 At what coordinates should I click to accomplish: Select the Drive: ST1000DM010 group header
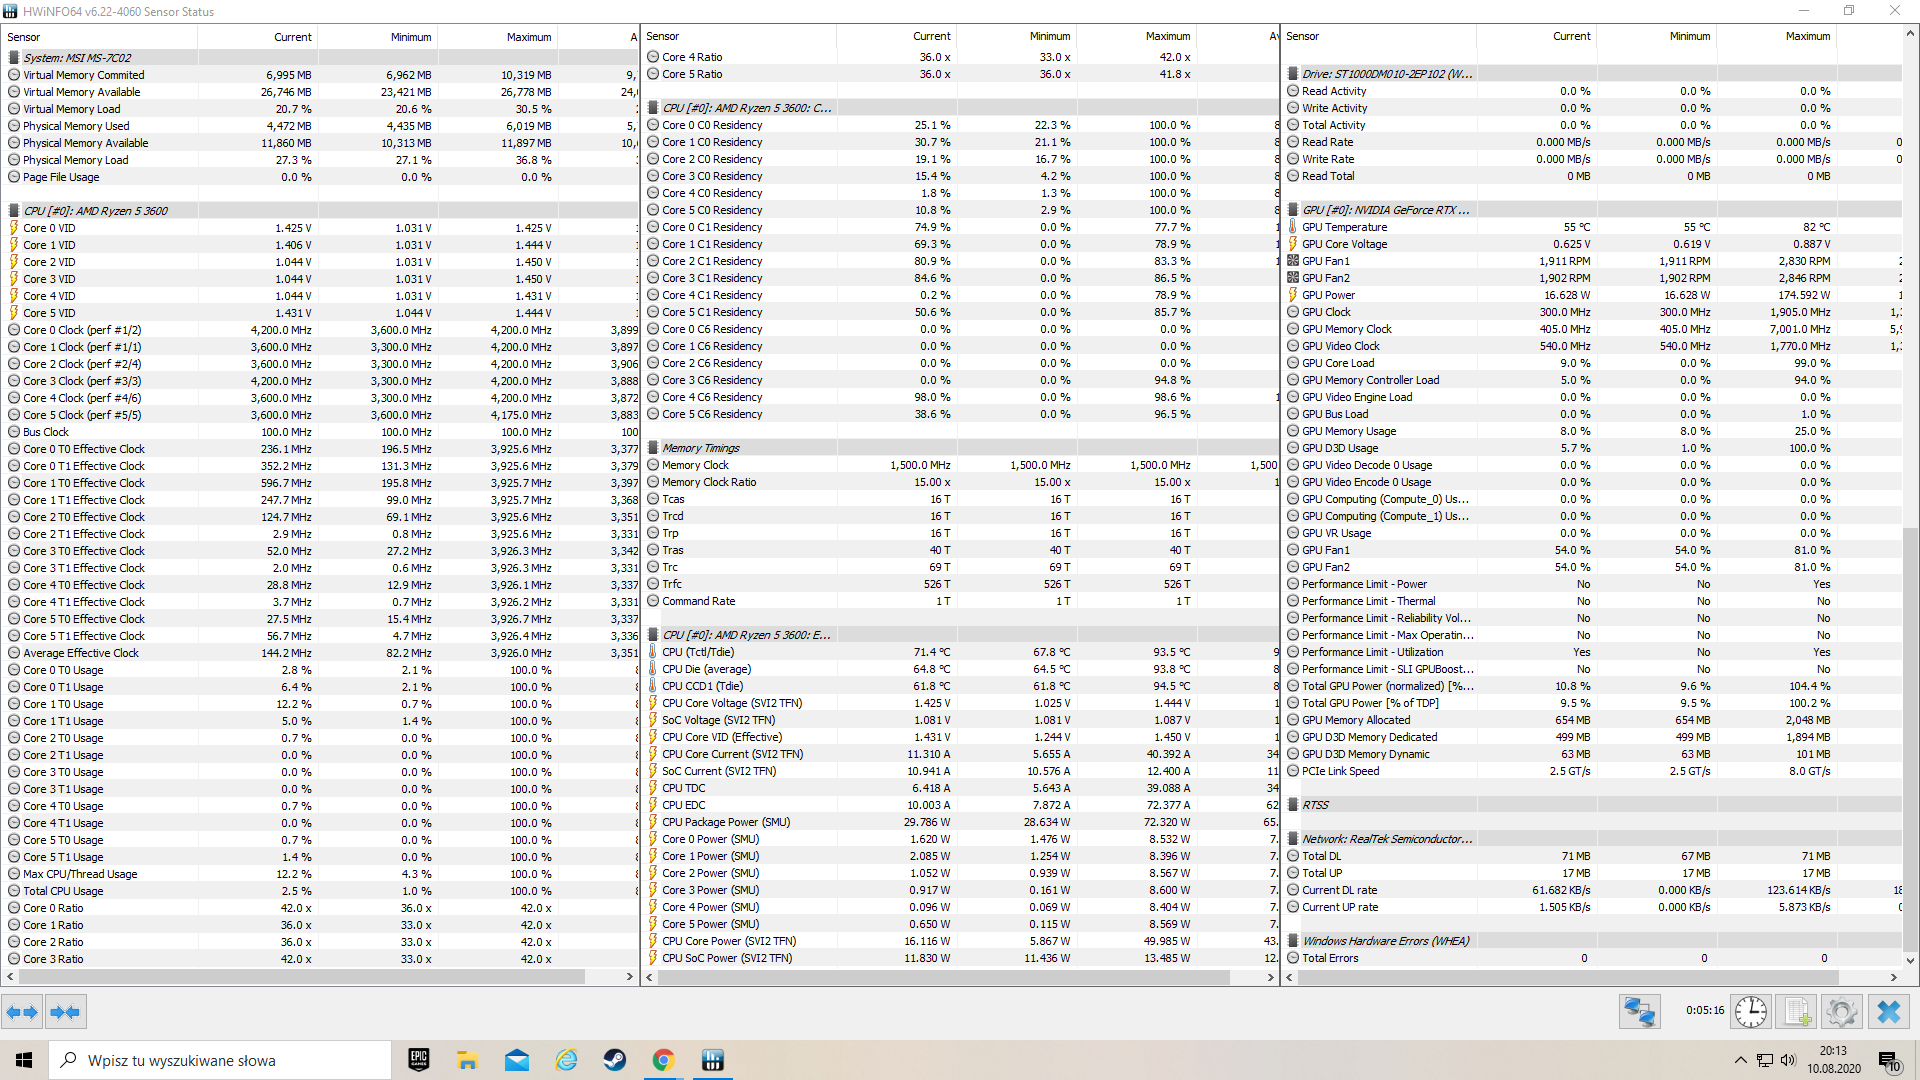point(1593,74)
